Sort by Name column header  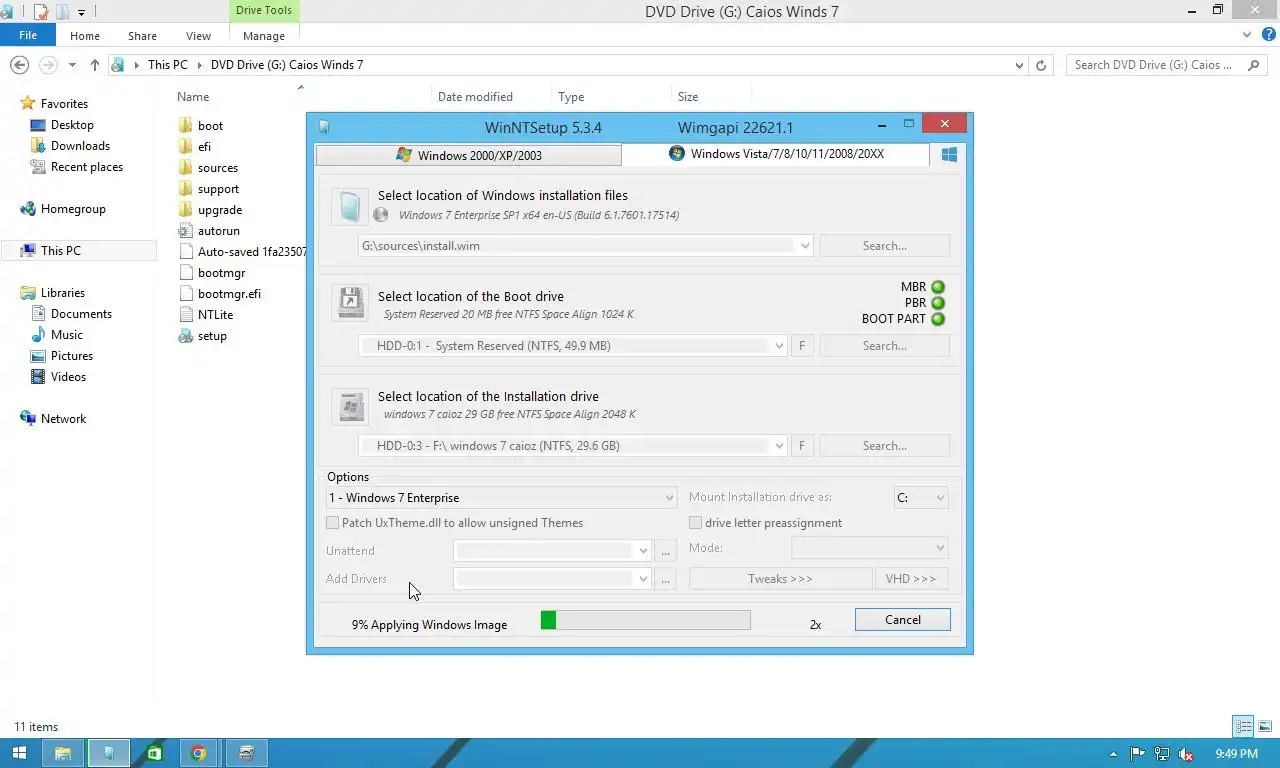(193, 97)
